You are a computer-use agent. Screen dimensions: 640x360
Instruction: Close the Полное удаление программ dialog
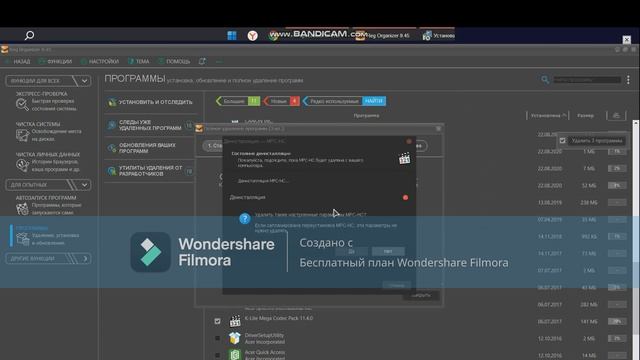coord(438,129)
